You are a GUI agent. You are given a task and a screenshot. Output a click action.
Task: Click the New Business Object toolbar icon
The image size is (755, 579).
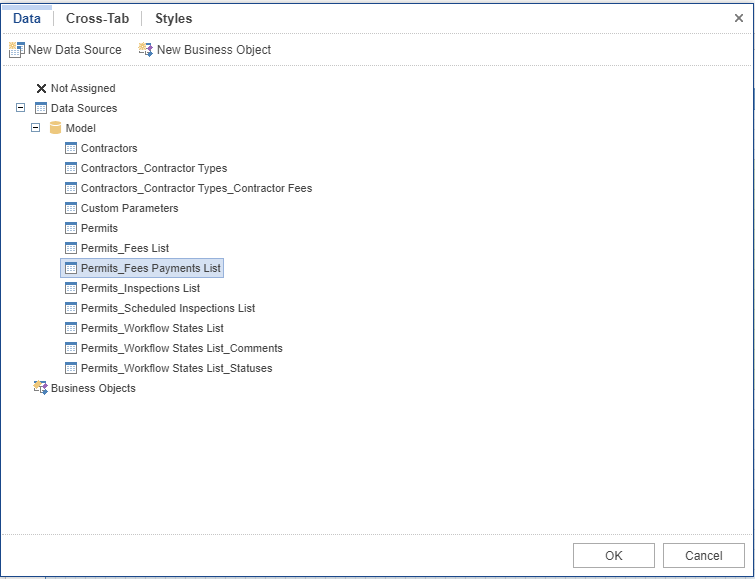[145, 49]
